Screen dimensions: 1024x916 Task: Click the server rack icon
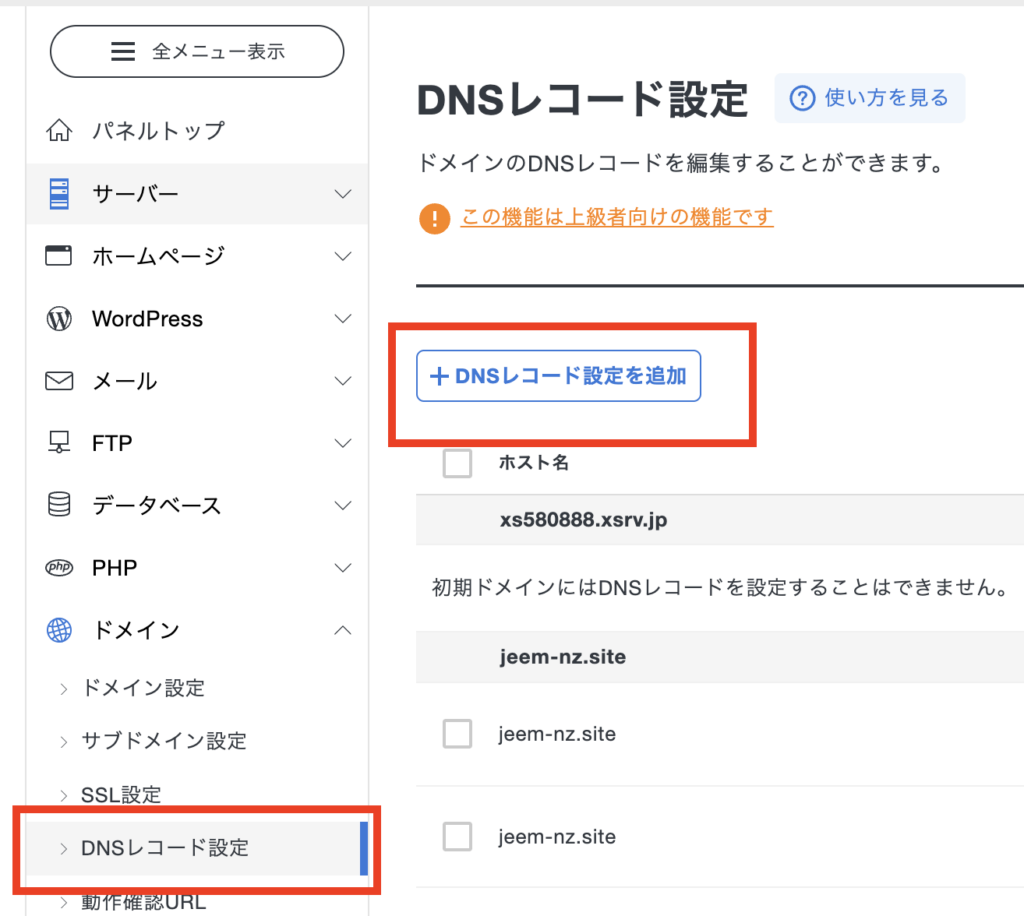(x=60, y=193)
